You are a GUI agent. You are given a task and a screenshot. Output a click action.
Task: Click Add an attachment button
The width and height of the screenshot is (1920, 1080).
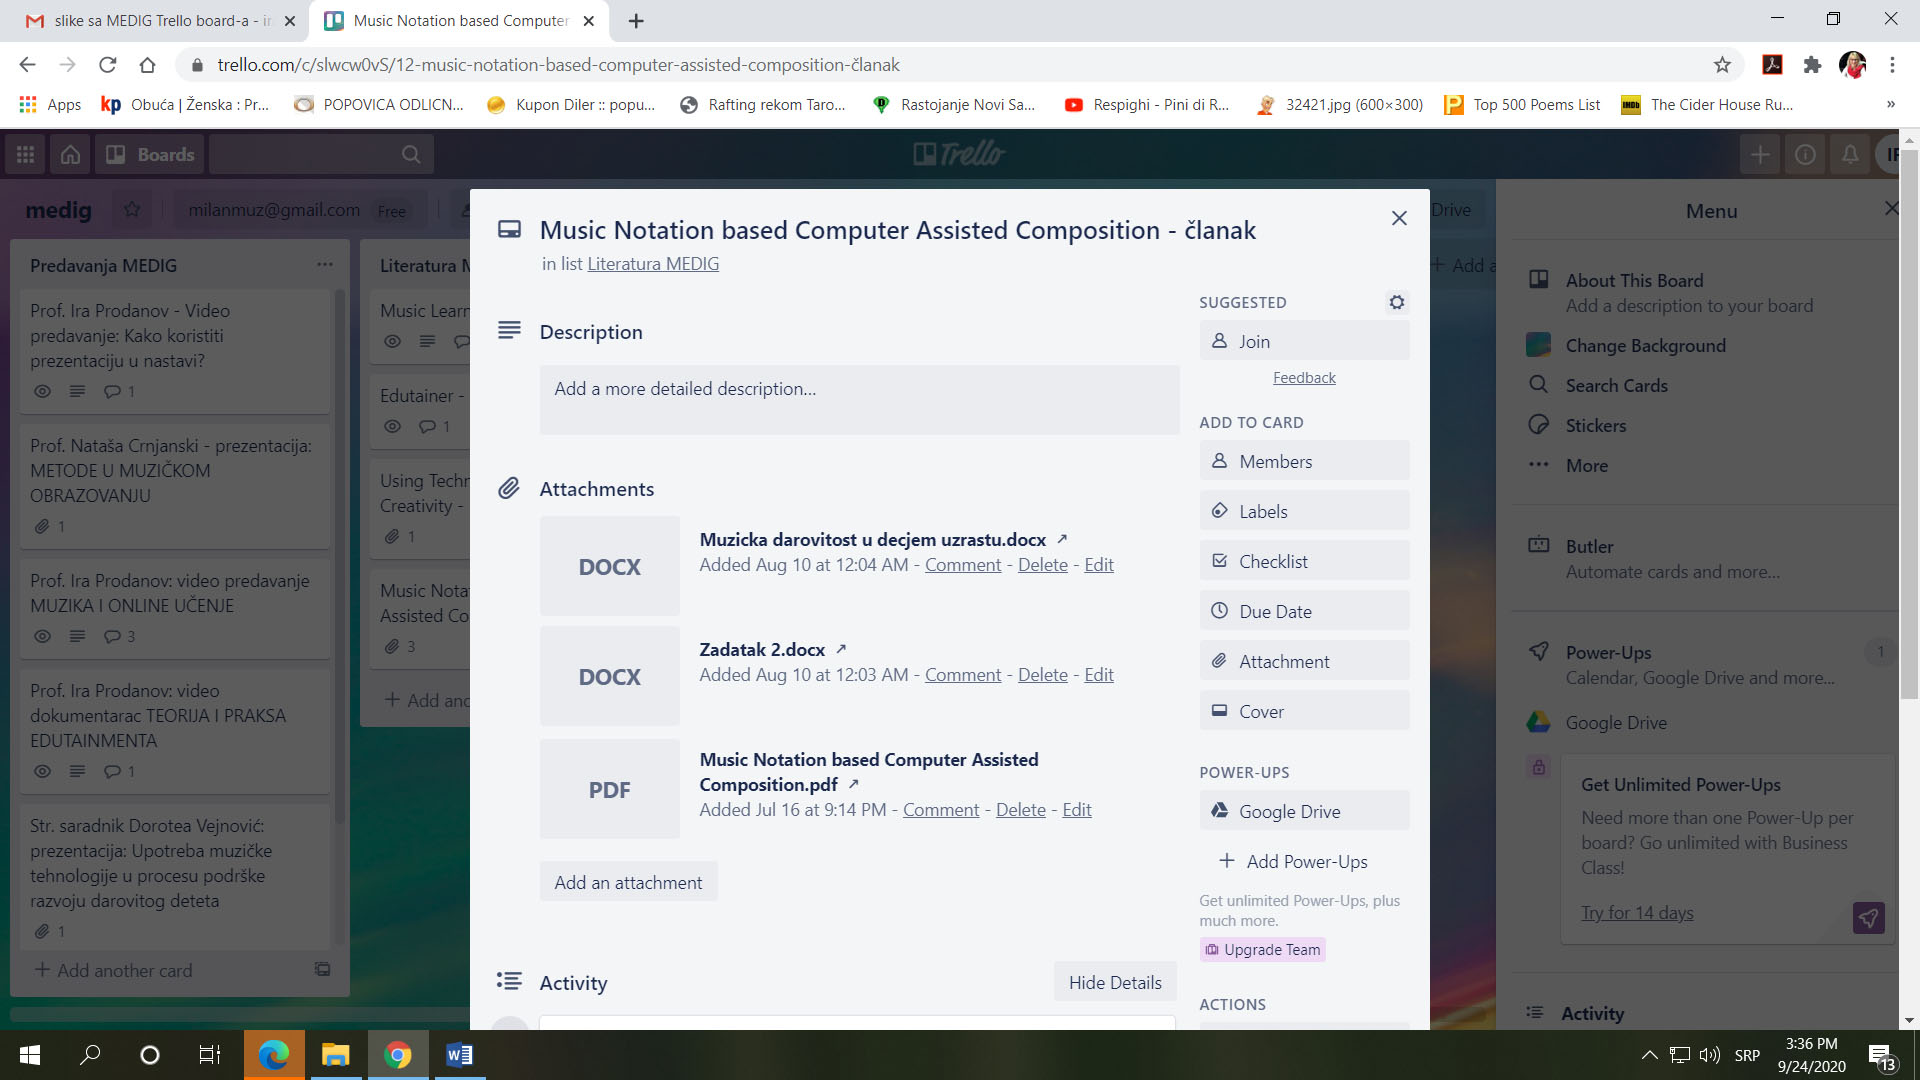[628, 882]
